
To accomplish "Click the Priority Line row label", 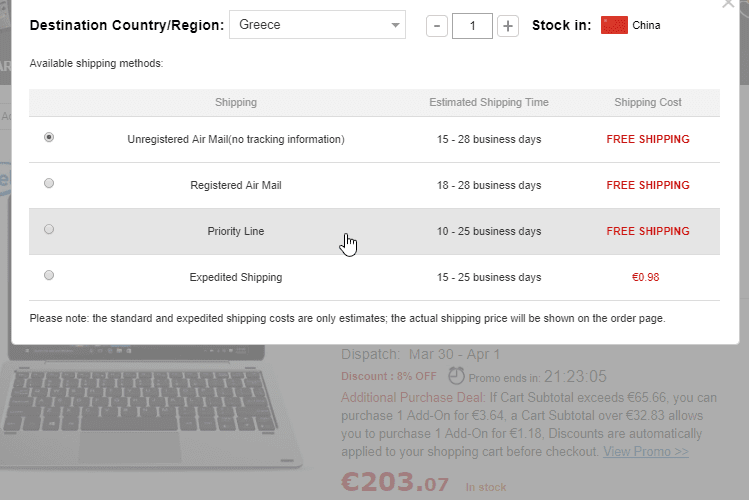I will 236,231.
